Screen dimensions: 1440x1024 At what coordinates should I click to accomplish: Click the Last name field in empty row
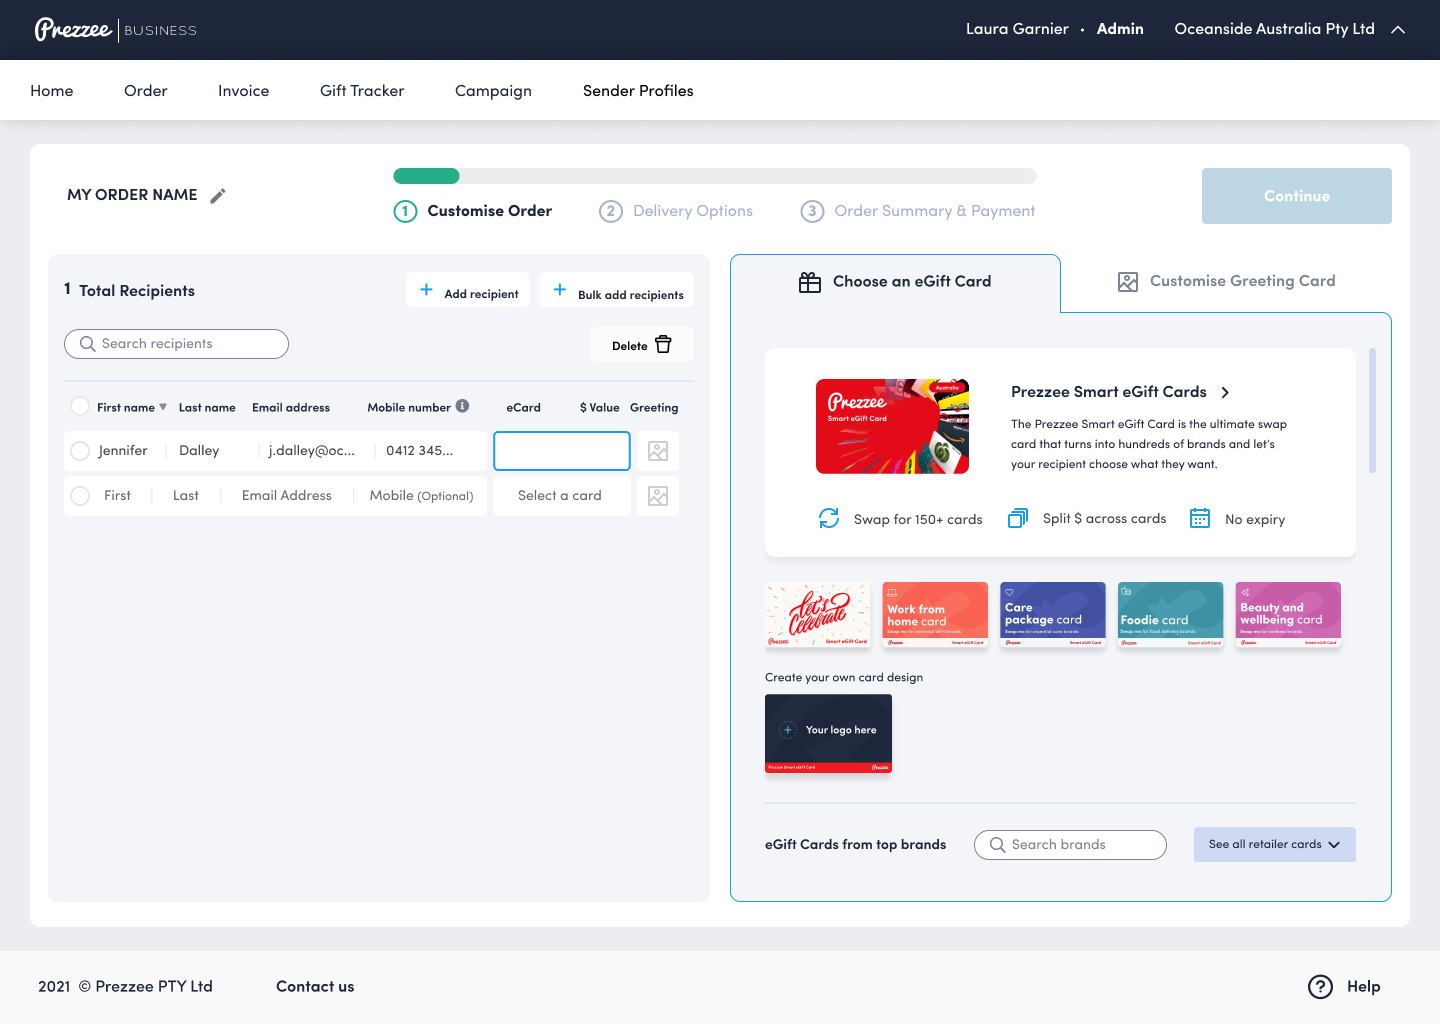[186, 496]
